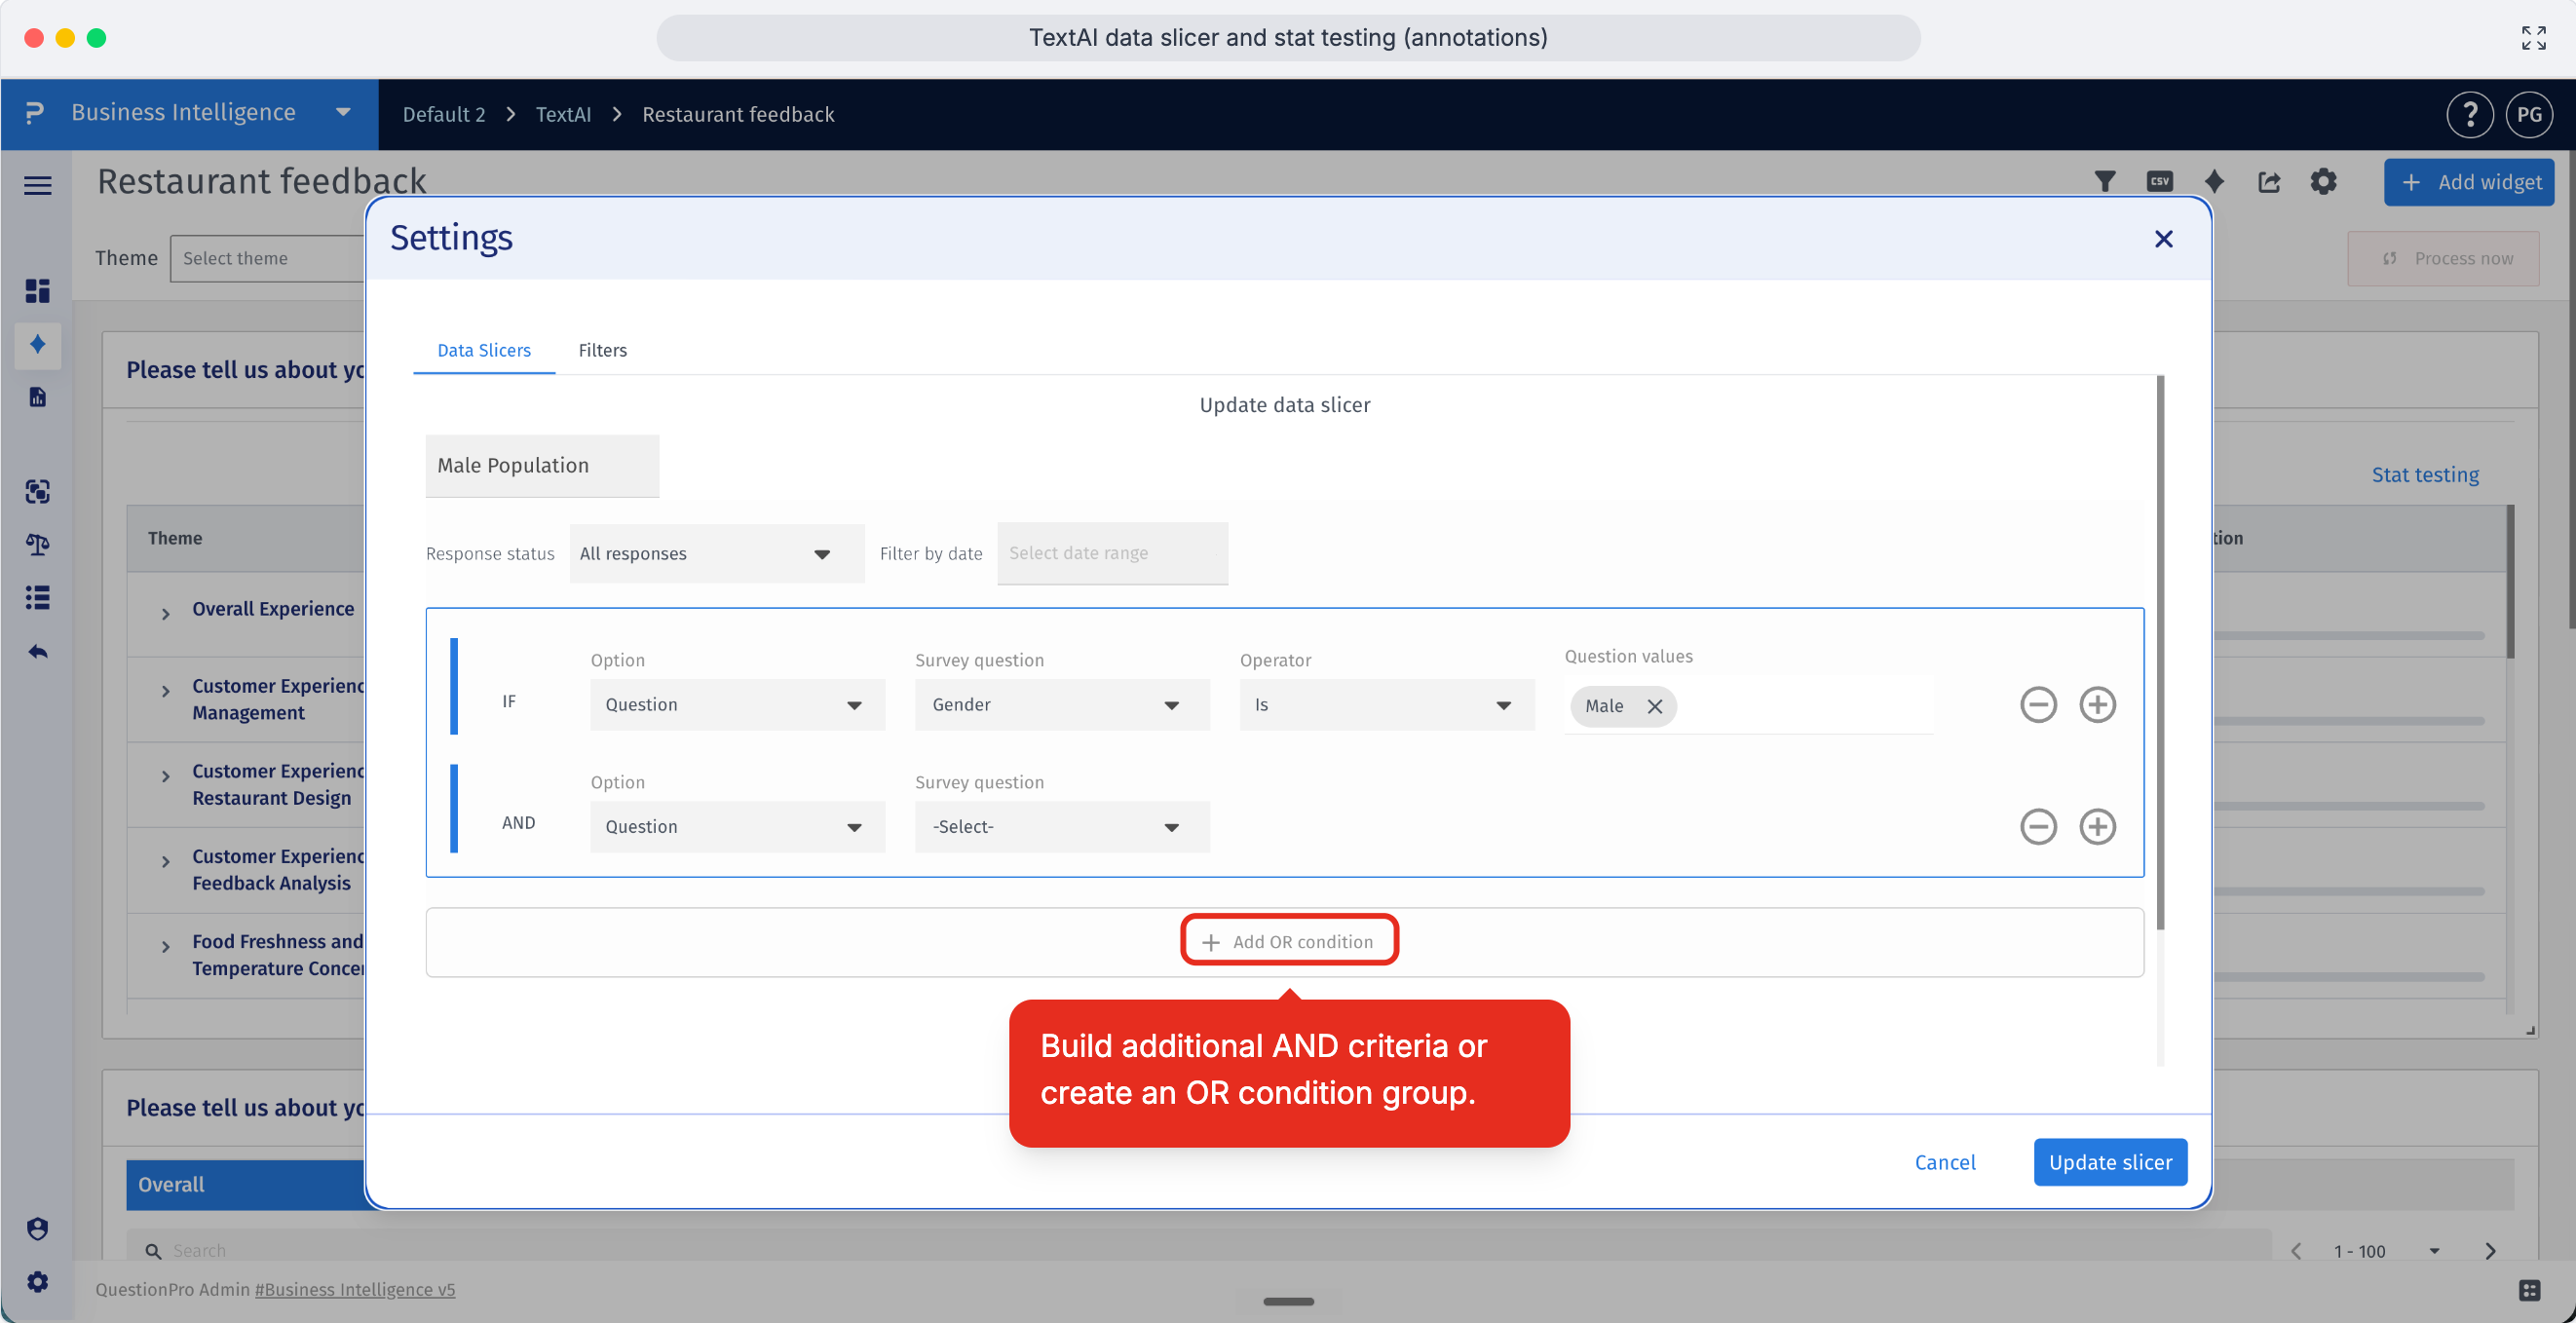
Task: Export data with the CSV icon
Action: pos(2159,181)
